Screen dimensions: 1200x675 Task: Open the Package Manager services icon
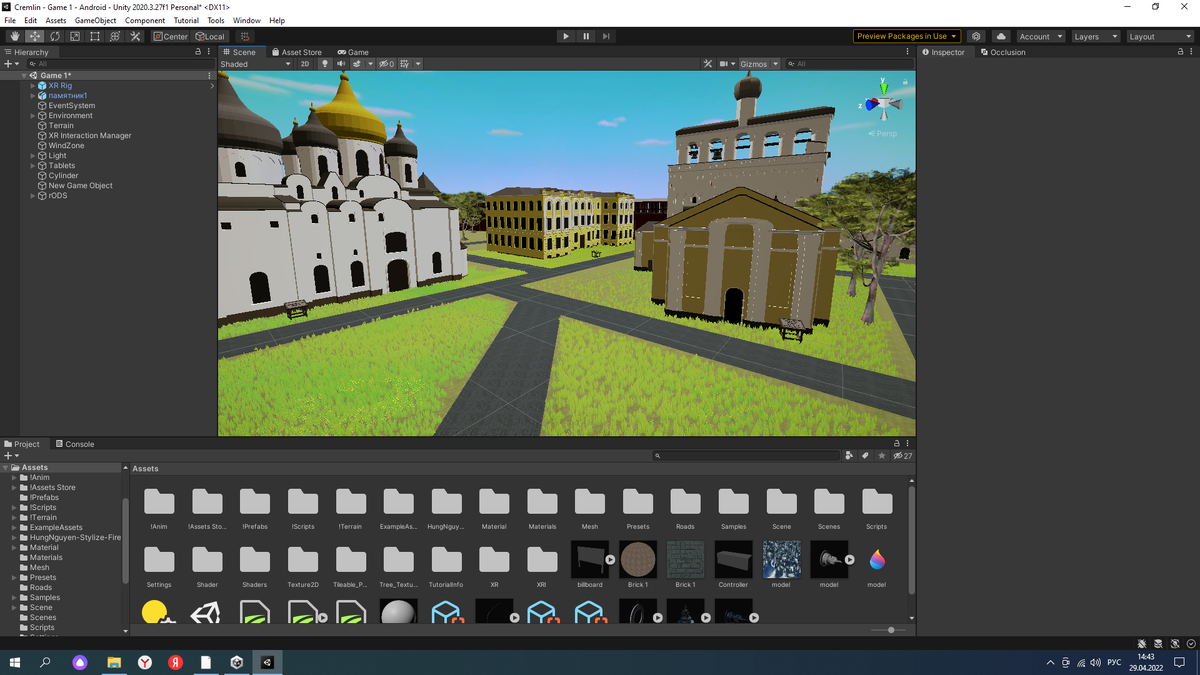point(976,36)
